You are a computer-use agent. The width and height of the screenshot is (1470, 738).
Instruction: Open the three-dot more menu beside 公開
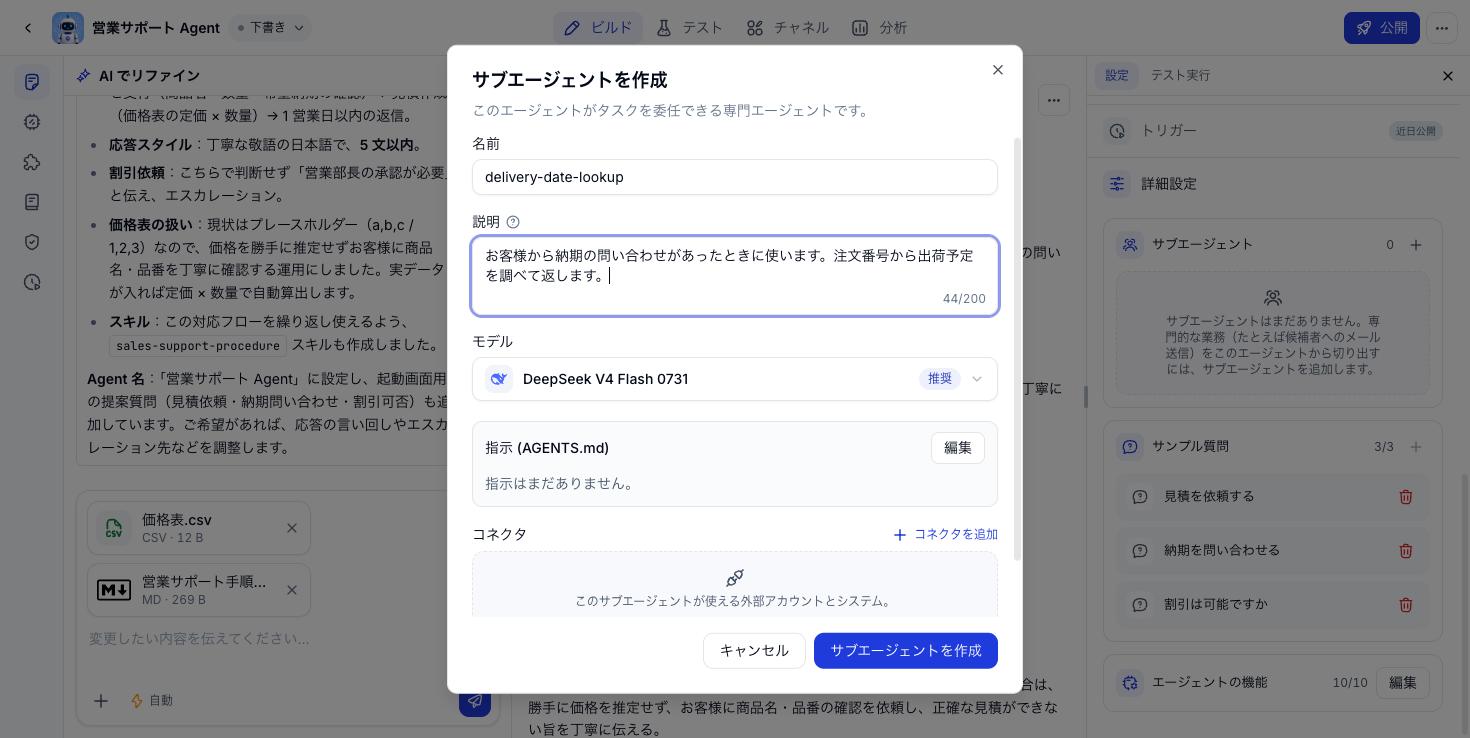1442,28
